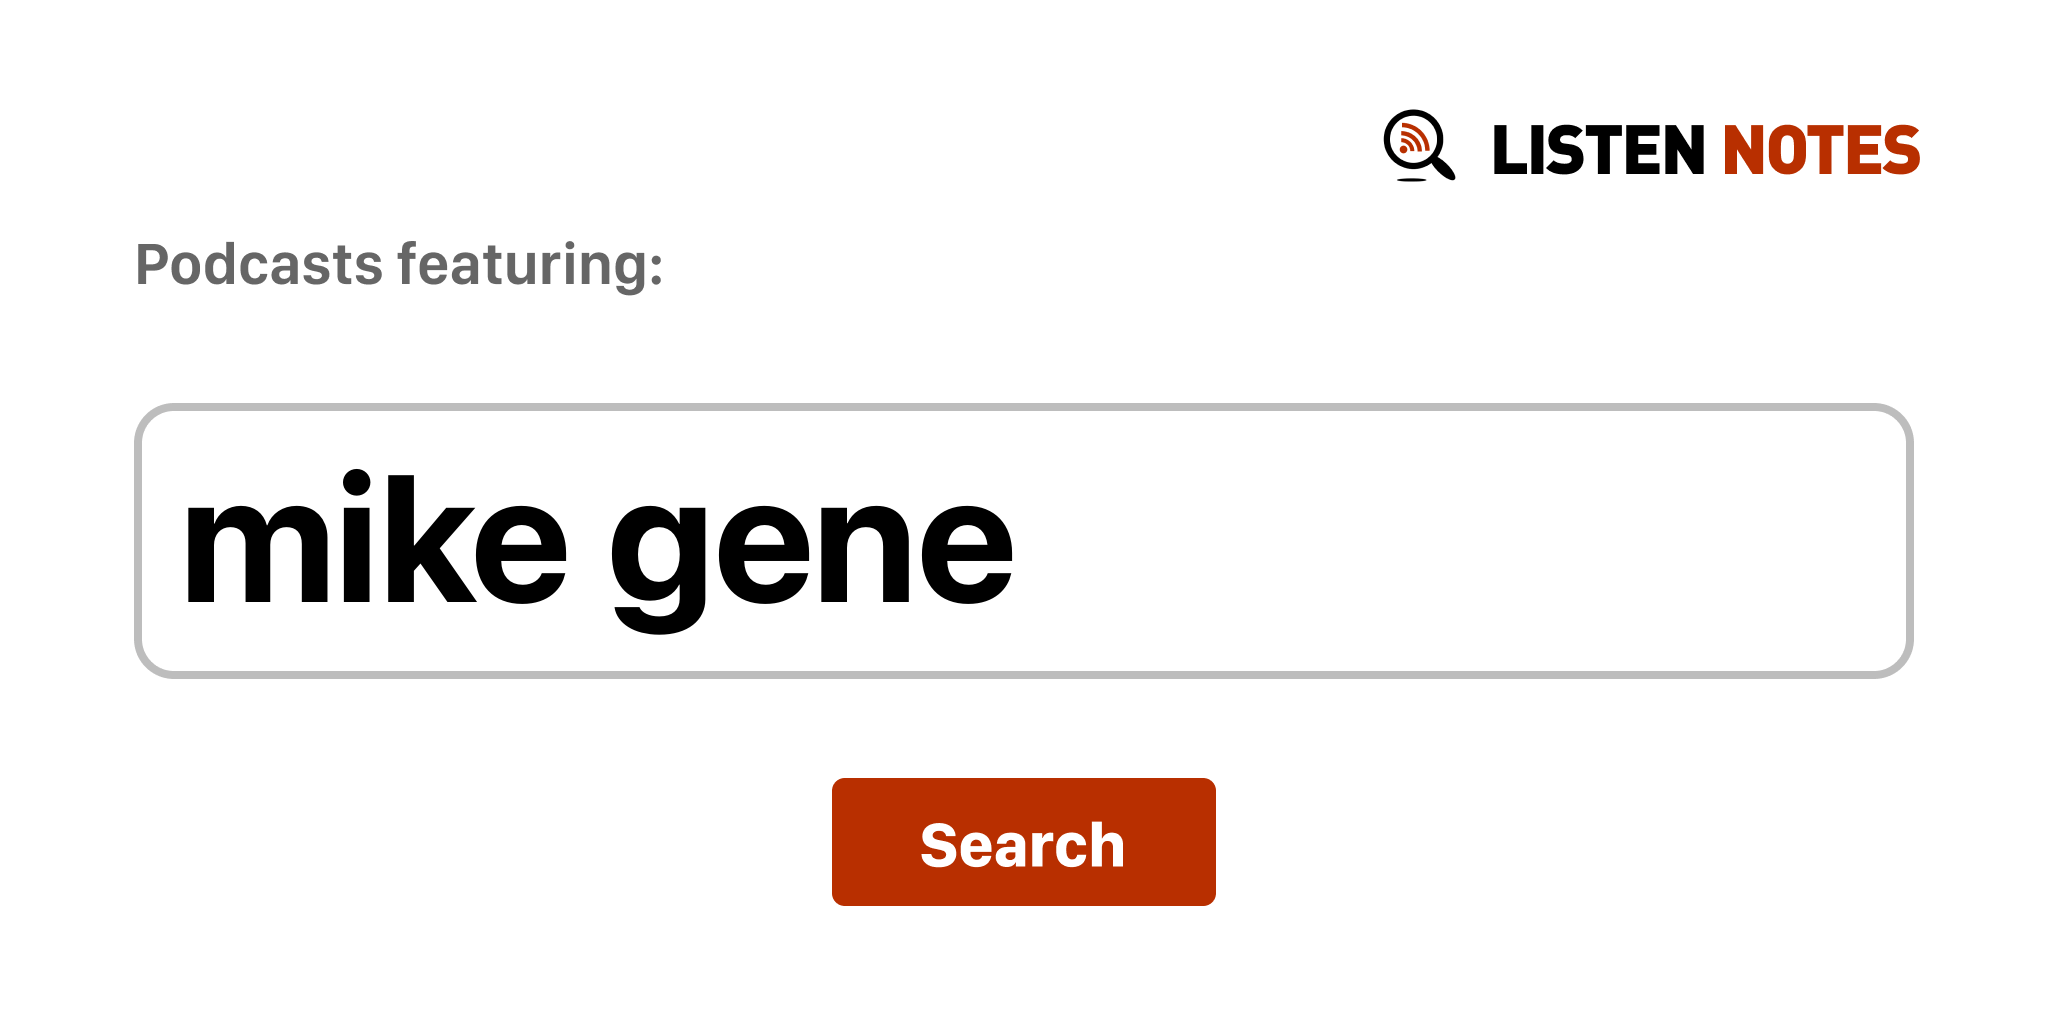Click the red "NOTES" logo text

pyautogui.click(x=1820, y=151)
